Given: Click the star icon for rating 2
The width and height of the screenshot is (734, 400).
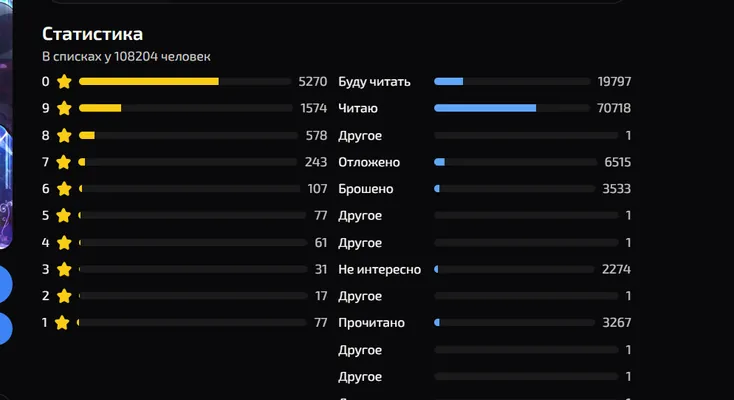Looking at the screenshot, I should (64, 296).
